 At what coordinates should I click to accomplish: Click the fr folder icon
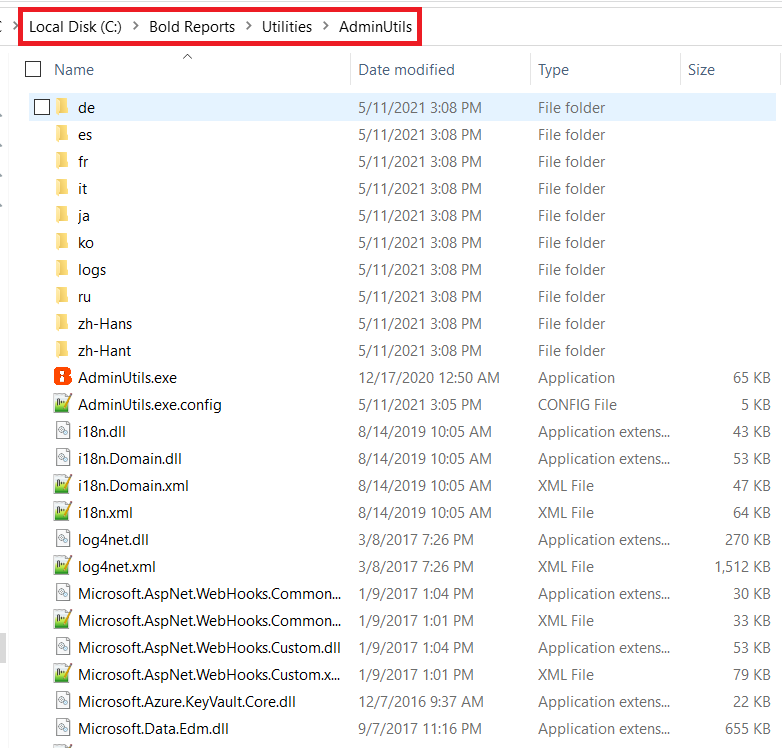tap(62, 161)
